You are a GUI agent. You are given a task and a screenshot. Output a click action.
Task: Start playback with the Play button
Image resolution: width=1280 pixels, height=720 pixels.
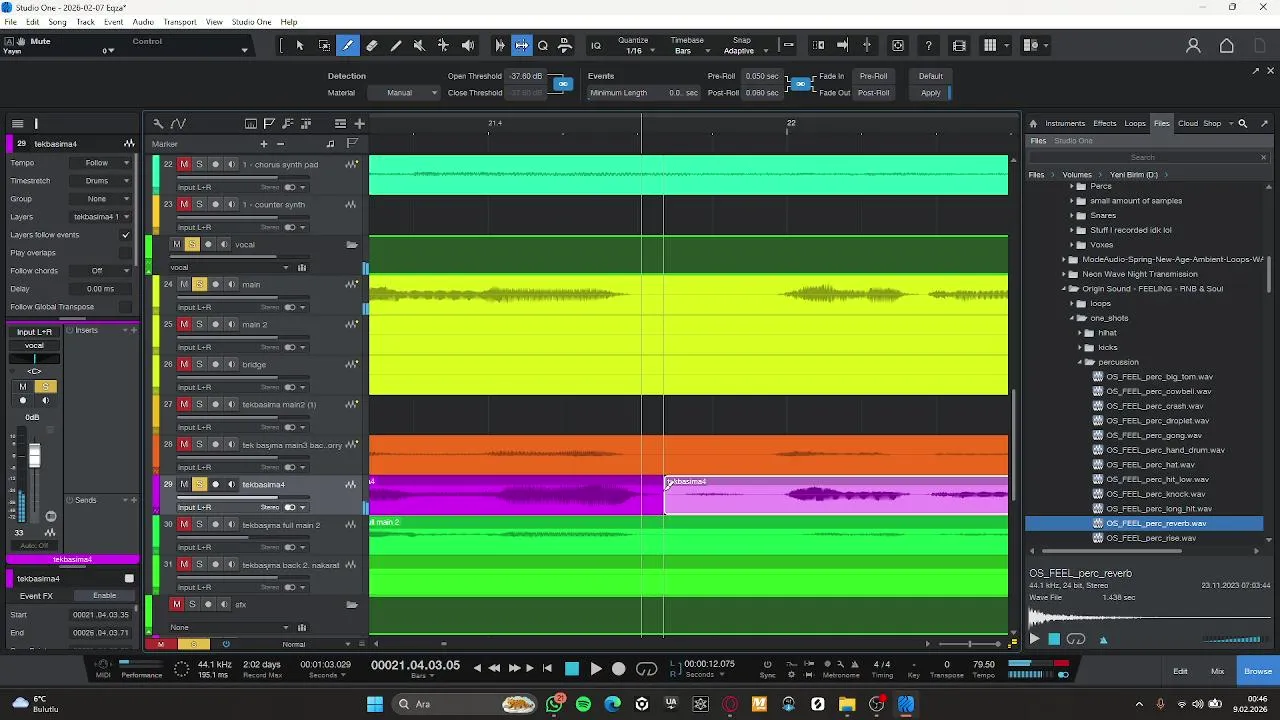click(x=596, y=668)
